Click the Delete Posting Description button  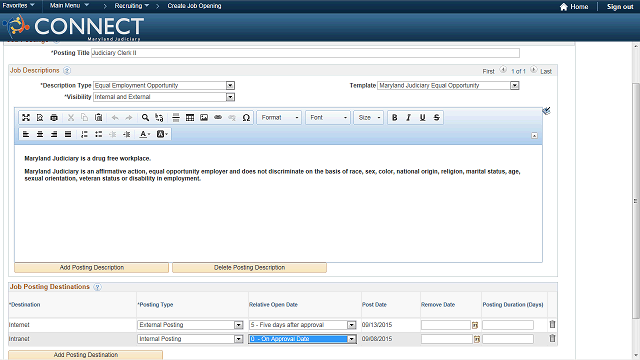coord(249,267)
